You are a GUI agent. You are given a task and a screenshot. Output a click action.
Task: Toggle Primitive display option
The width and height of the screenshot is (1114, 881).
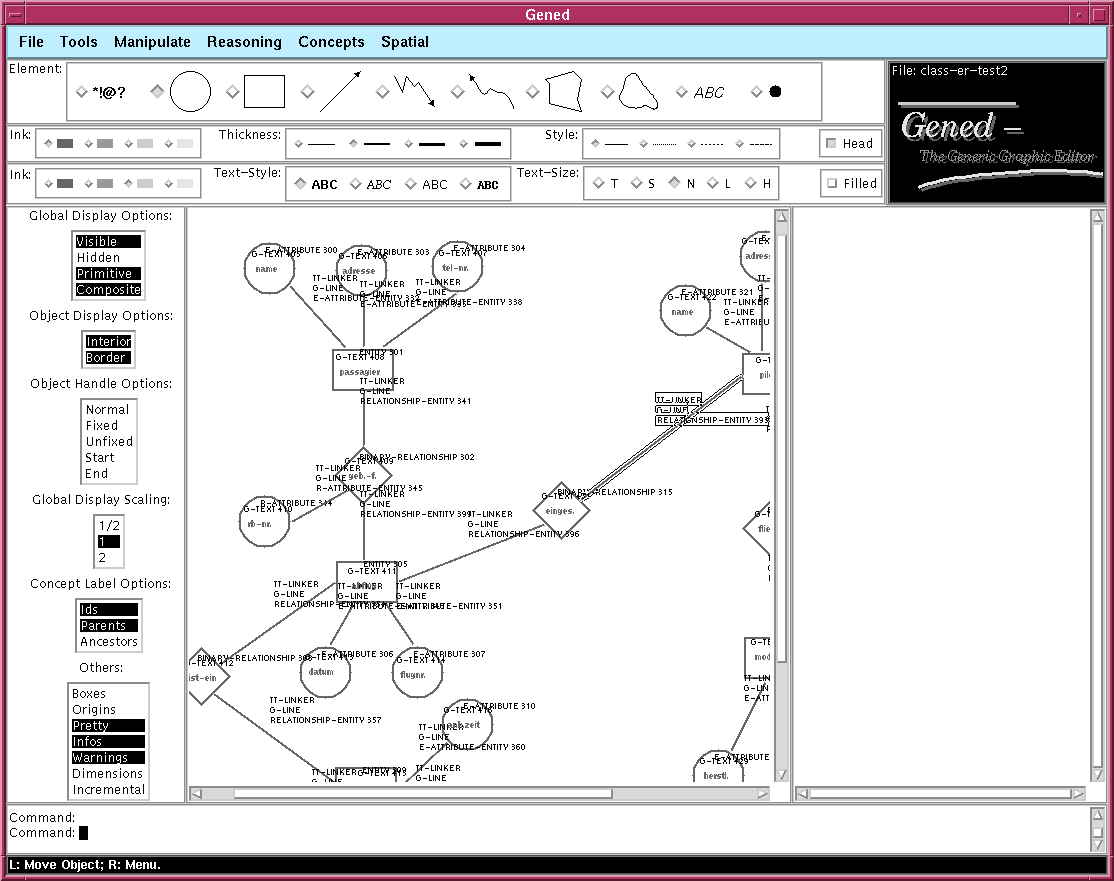click(108, 274)
